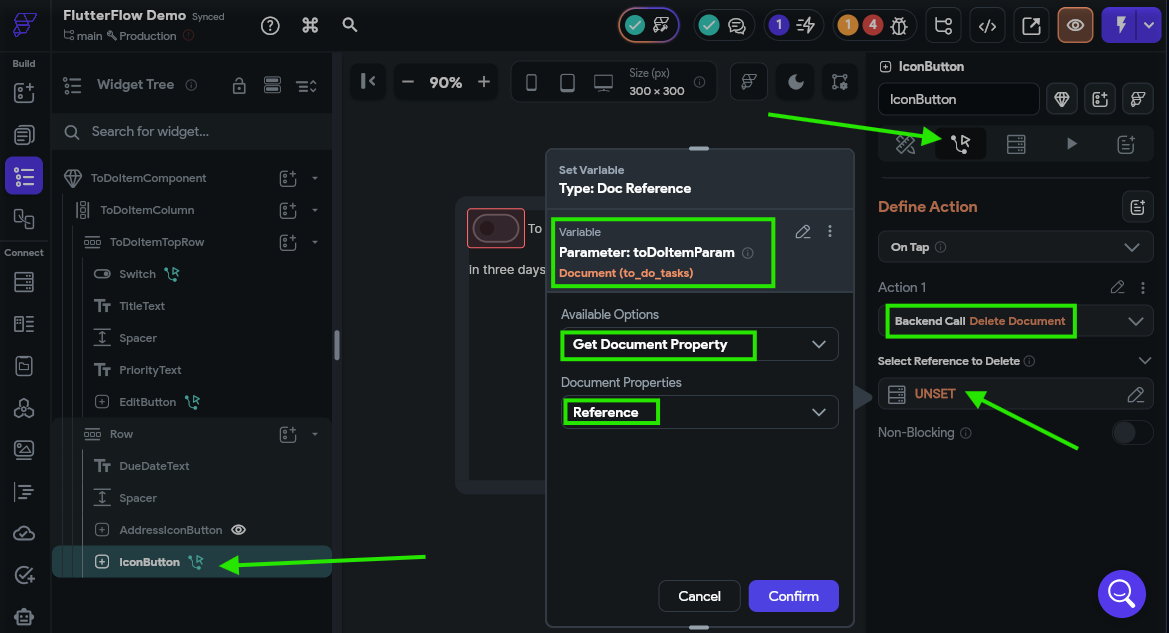
Task: Open debug bug issues icon
Action: pyautogui.click(x=899, y=26)
